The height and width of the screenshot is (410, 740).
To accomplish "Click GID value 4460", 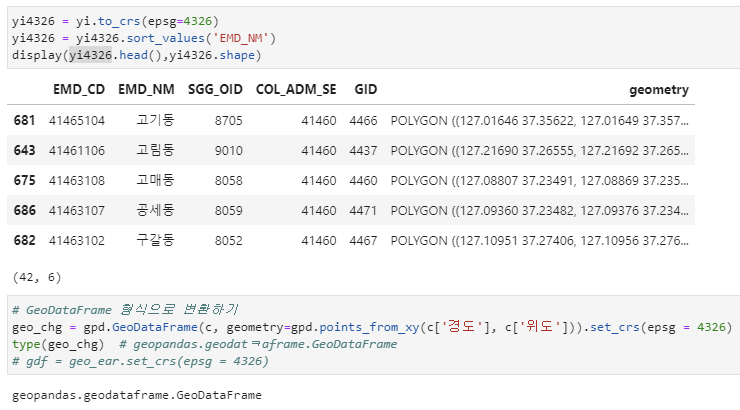I will click(x=363, y=181).
